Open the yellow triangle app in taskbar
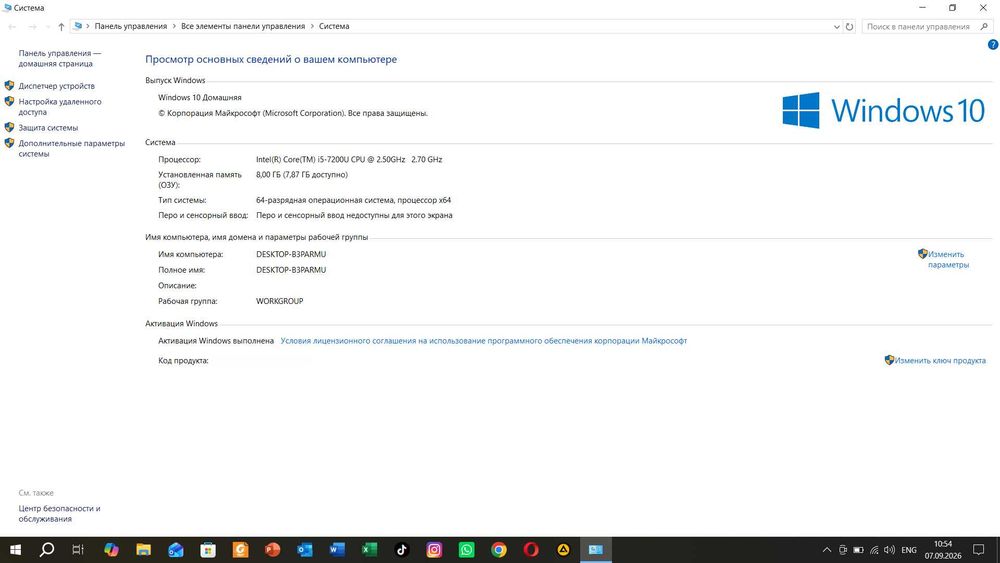This screenshot has width=1000, height=563. (563, 550)
